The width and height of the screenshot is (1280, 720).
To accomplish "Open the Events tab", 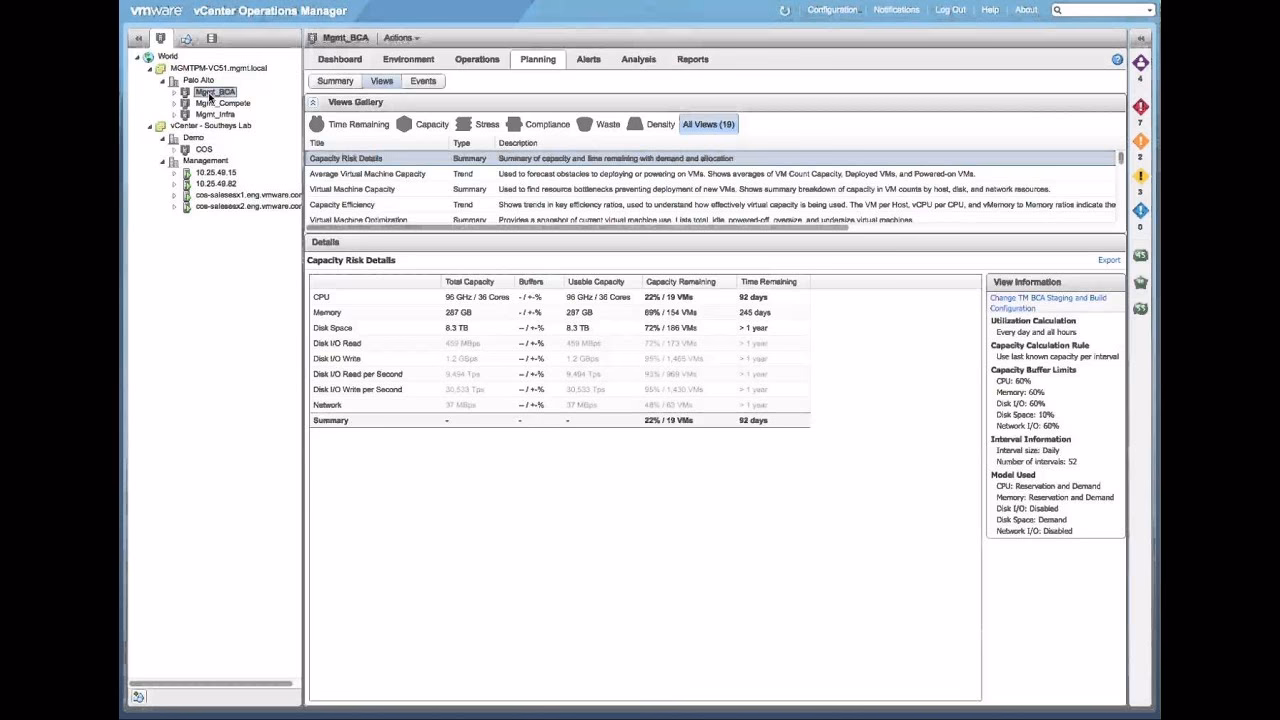I will (422, 81).
